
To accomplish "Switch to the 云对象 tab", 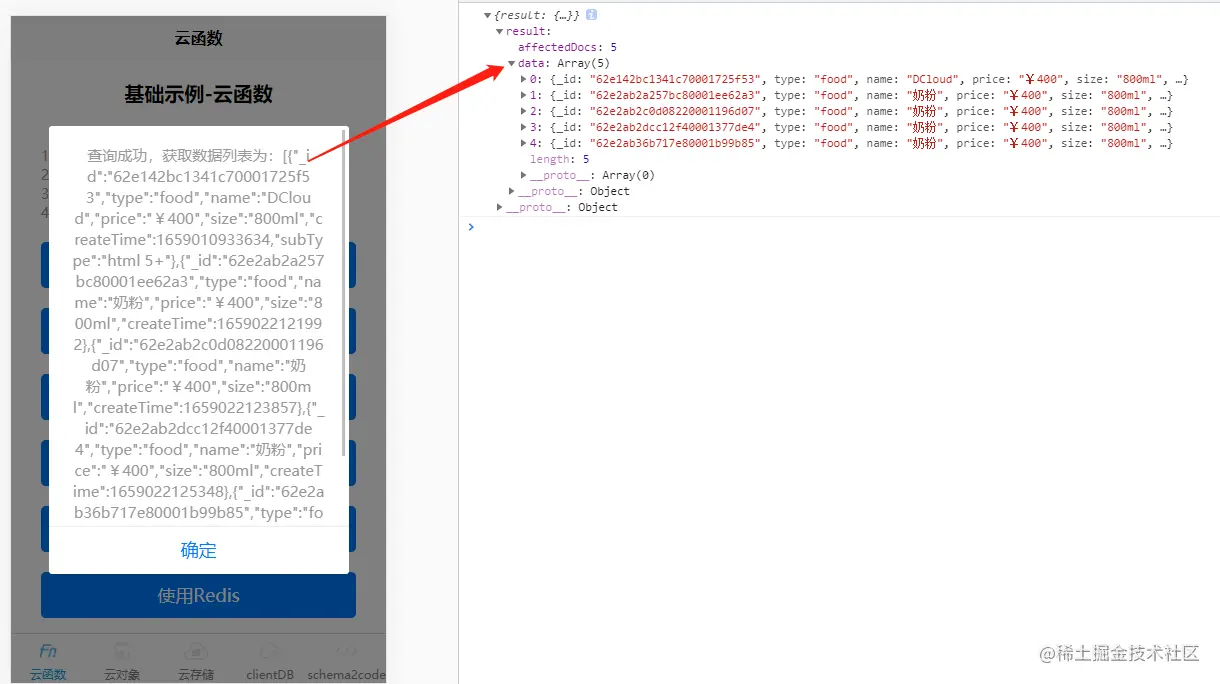I will pyautogui.click(x=122, y=662).
